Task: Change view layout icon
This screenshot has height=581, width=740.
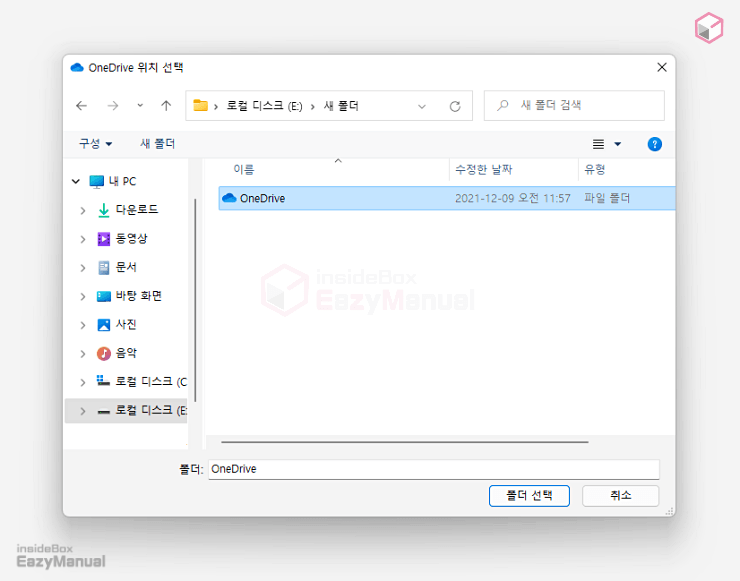Action: (x=598, y=144)
